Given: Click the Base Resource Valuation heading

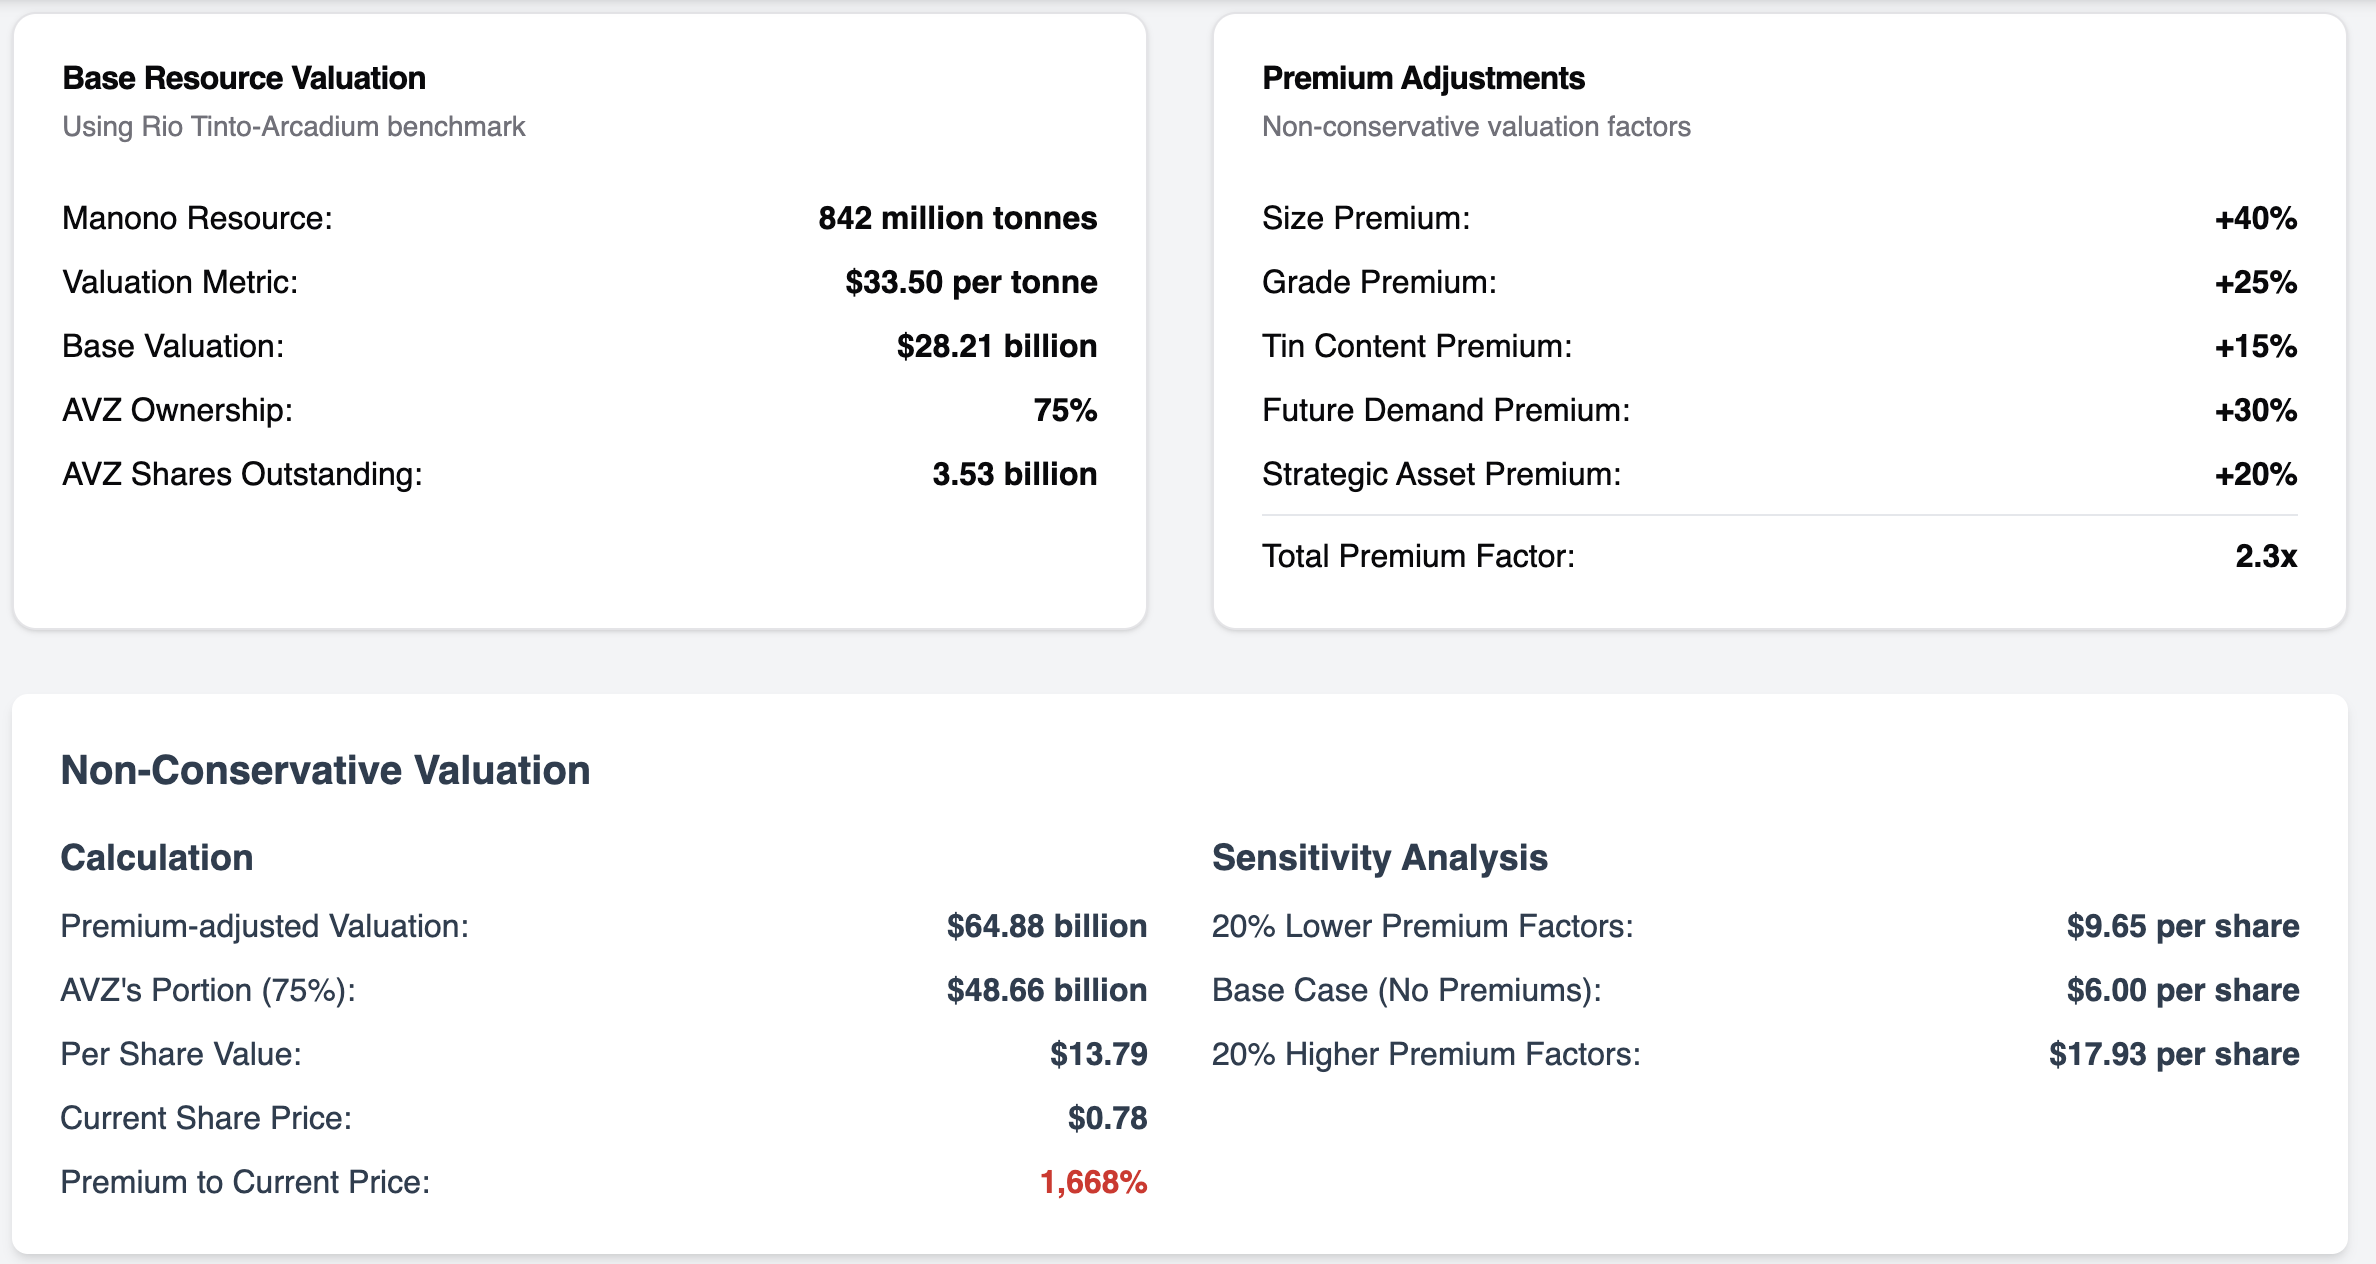Looking at the screenshot, I should (x=244, y=78).
